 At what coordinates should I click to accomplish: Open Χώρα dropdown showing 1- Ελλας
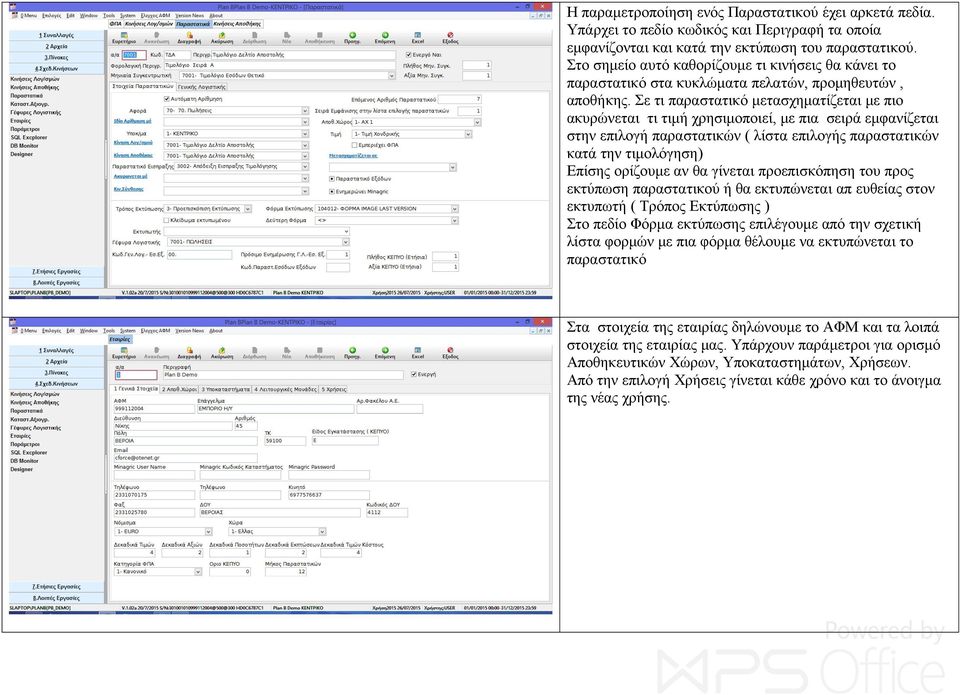(x=322, y=532)
